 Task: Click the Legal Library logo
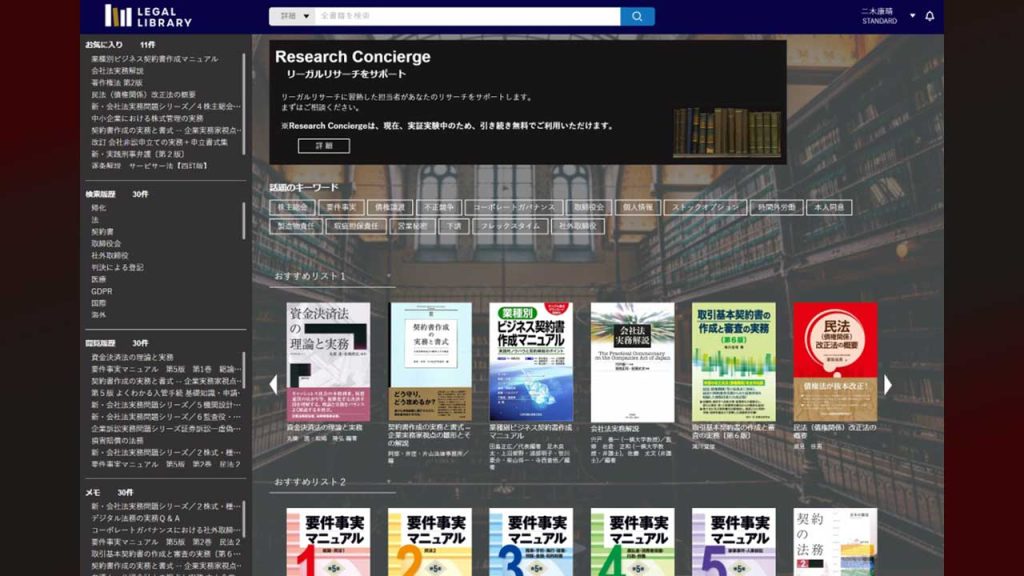coord(148,16)
